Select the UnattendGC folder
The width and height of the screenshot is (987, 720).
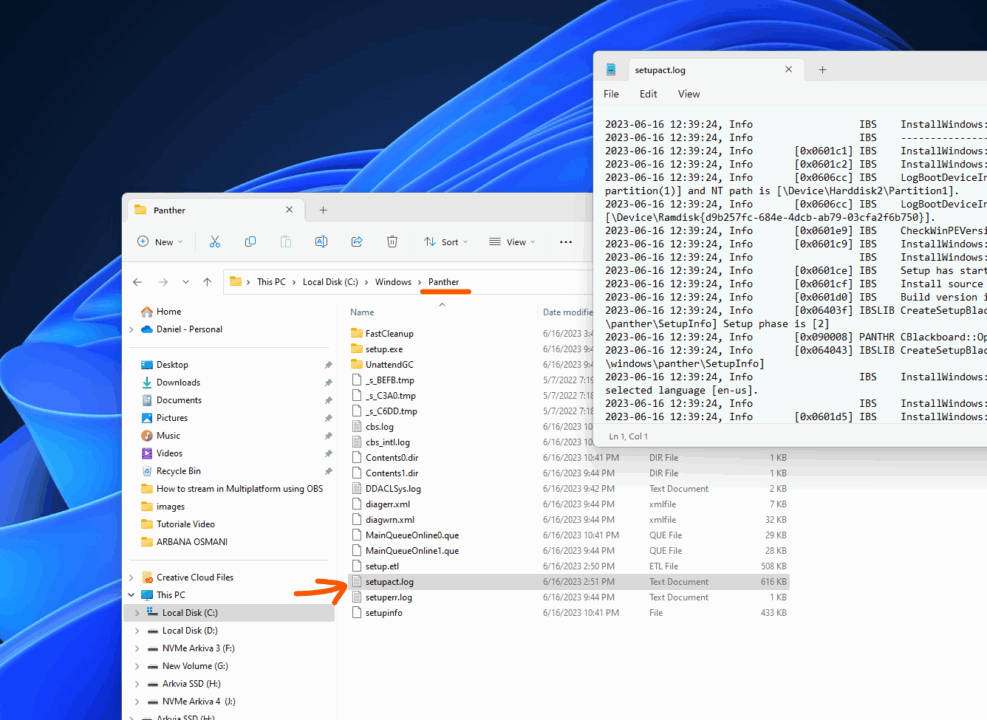click(x=389, y=364)
